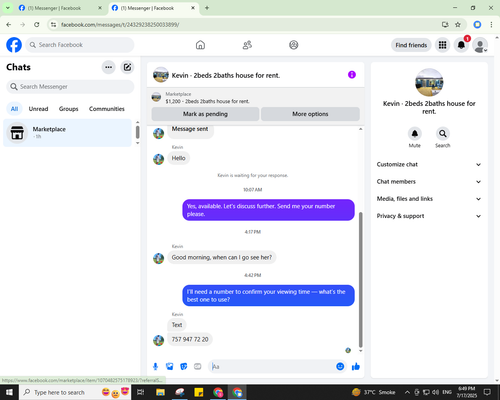Click the chat list scrollbar
The height and width of the screenshot is (400, 500).
[x=137, y=132]
